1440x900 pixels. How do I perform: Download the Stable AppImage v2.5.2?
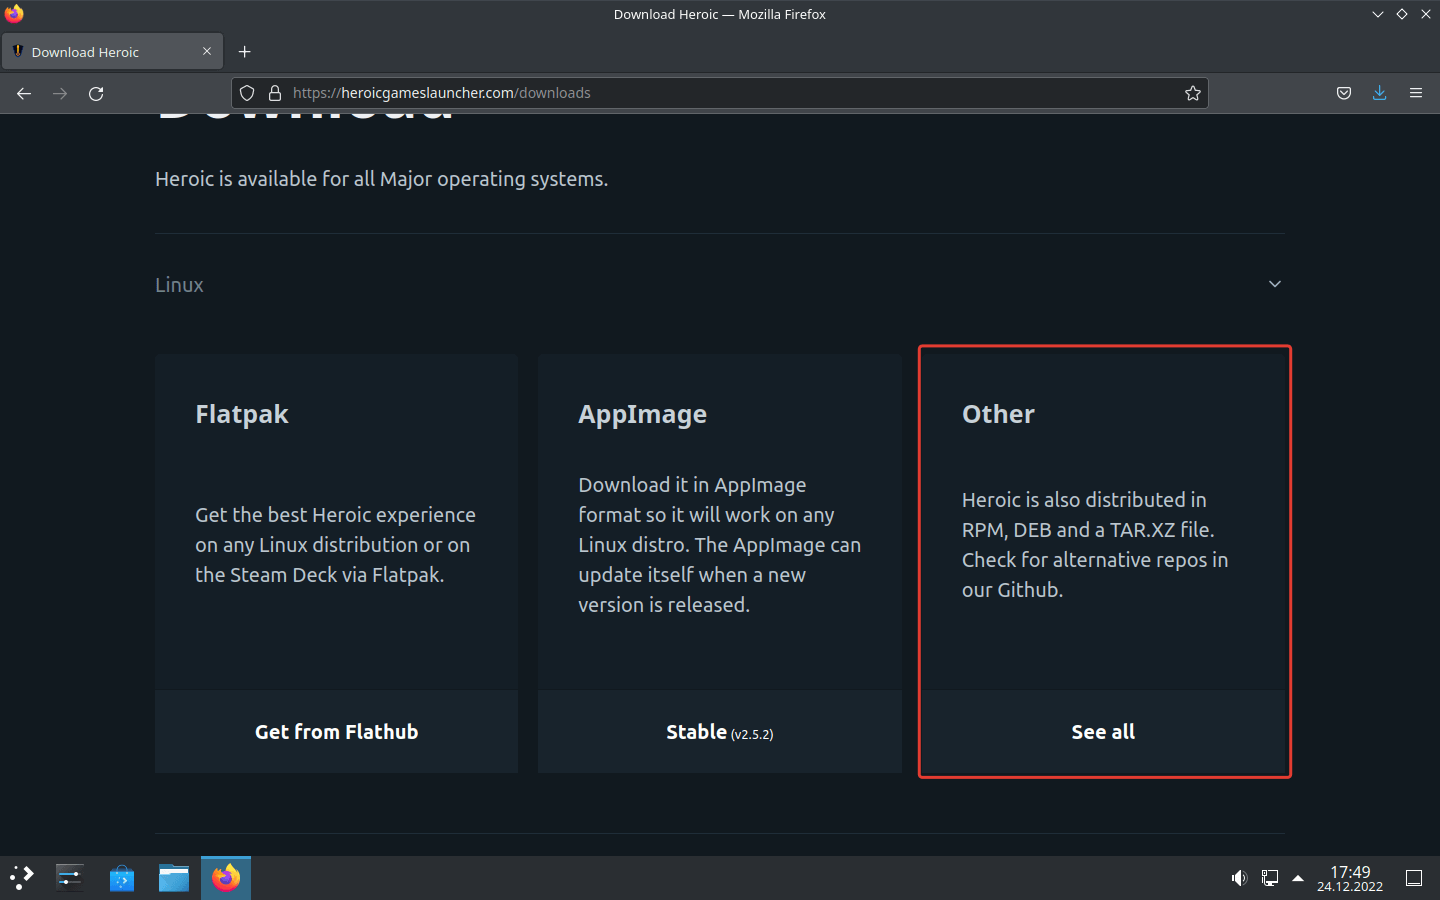click(x=720, y=732)
